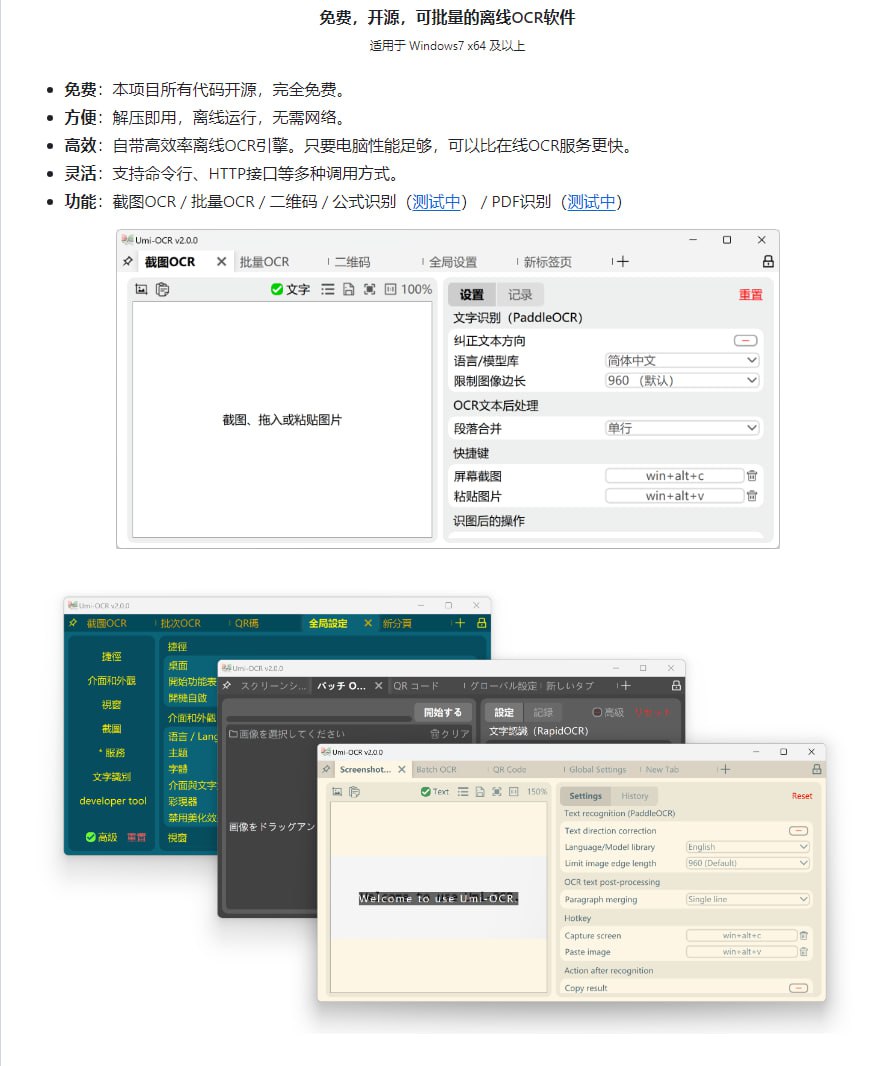Close the バッチ O... tab in Japanese window
This screenshot has height=1066, width=893.
coord(379,685)
